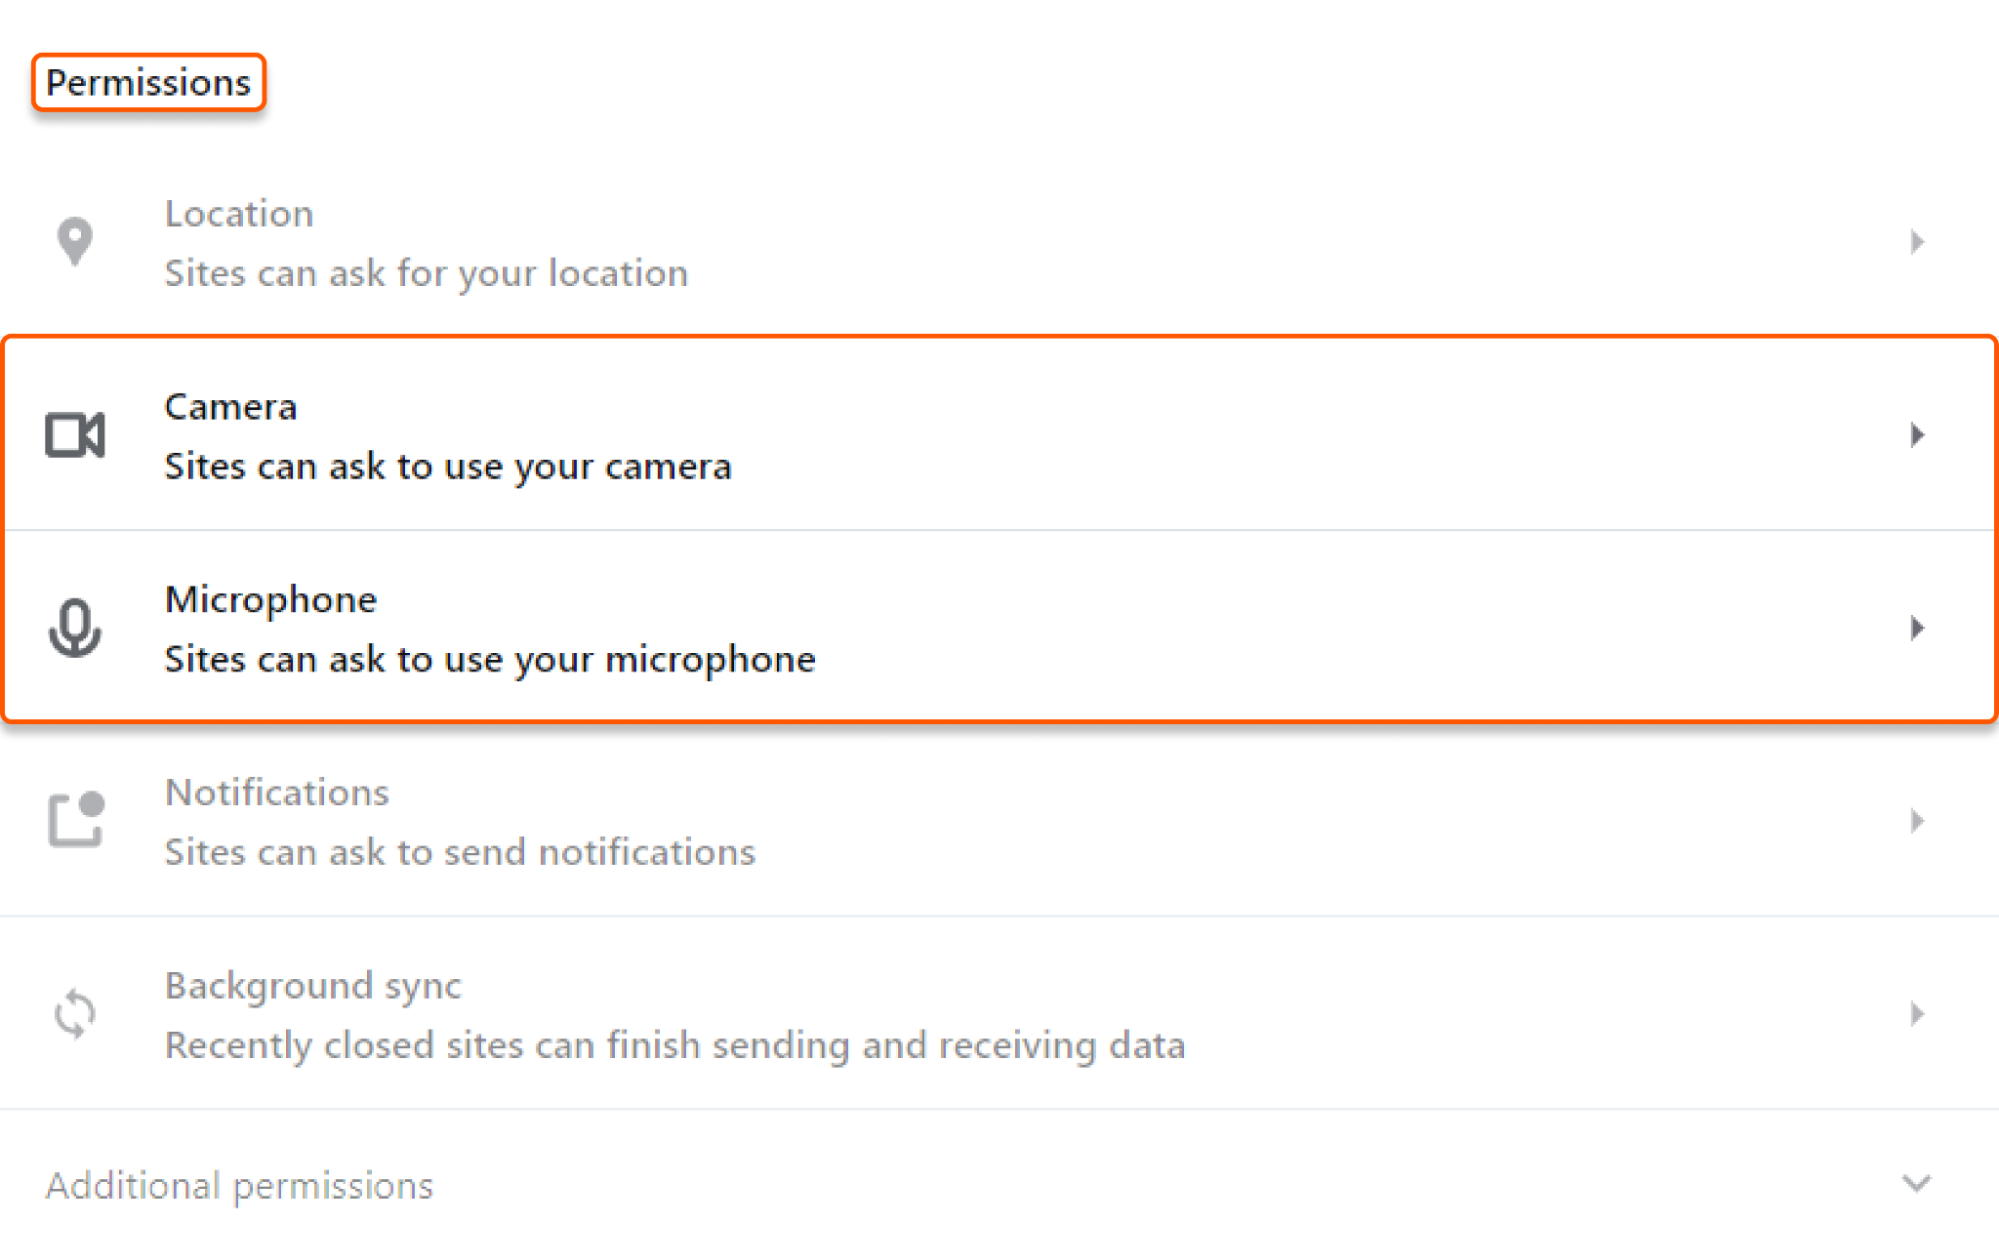Expand the Background sync settings

click(1916, 1013)
